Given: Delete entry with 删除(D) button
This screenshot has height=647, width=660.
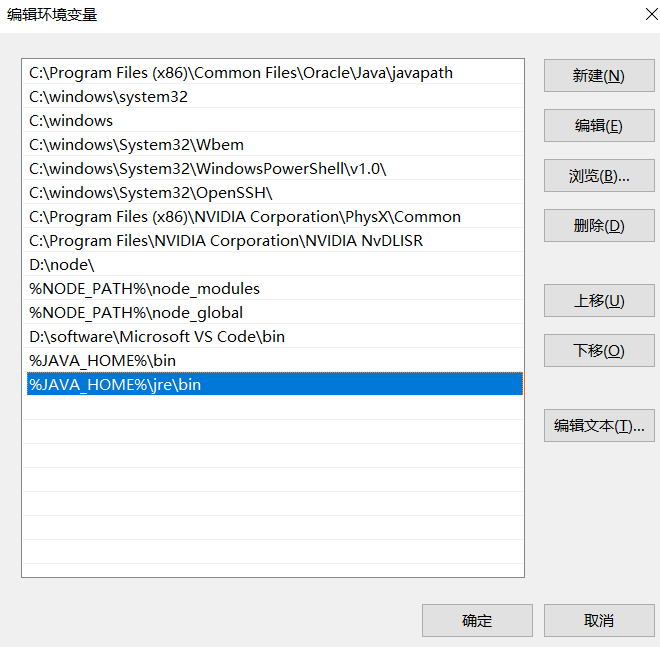Looking at the screenshot, I should pos(599,226).
